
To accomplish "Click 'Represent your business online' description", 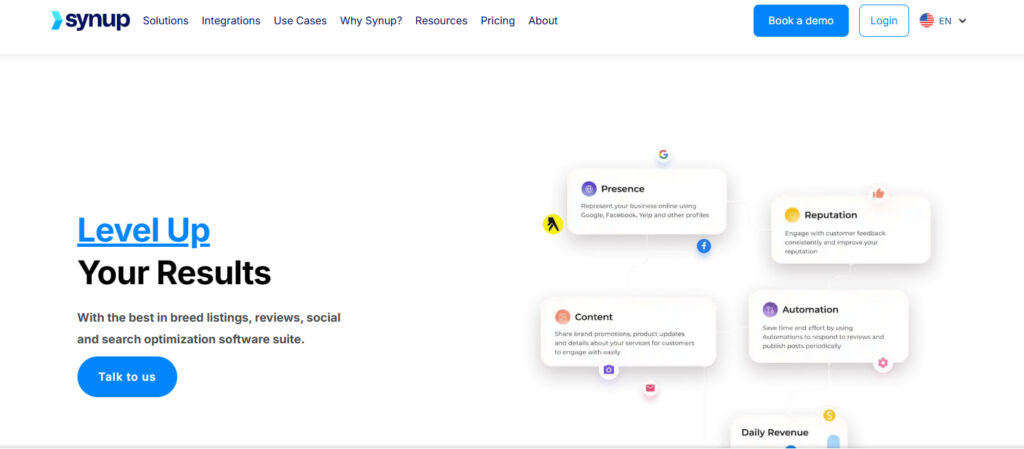I will pyautogui.click(x=645, y=210).
